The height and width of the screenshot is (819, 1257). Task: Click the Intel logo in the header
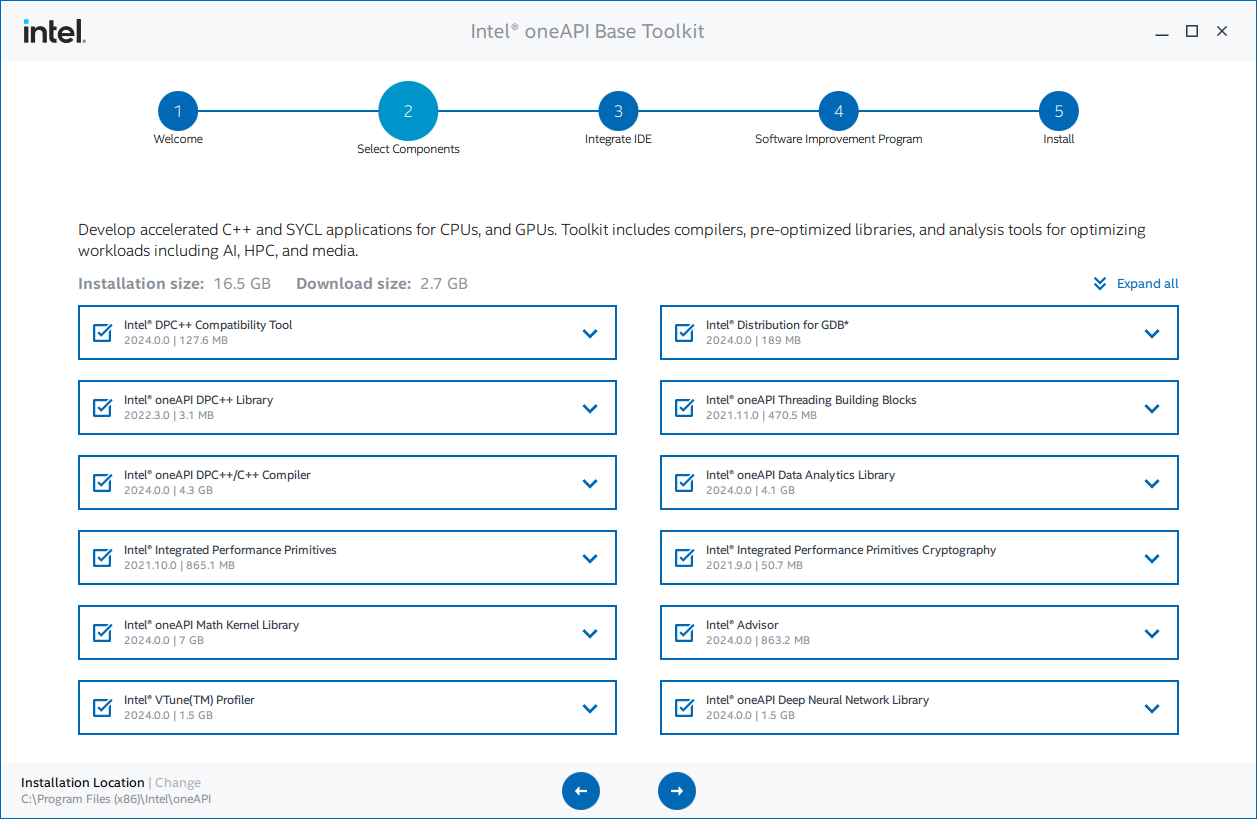(54, 32)
